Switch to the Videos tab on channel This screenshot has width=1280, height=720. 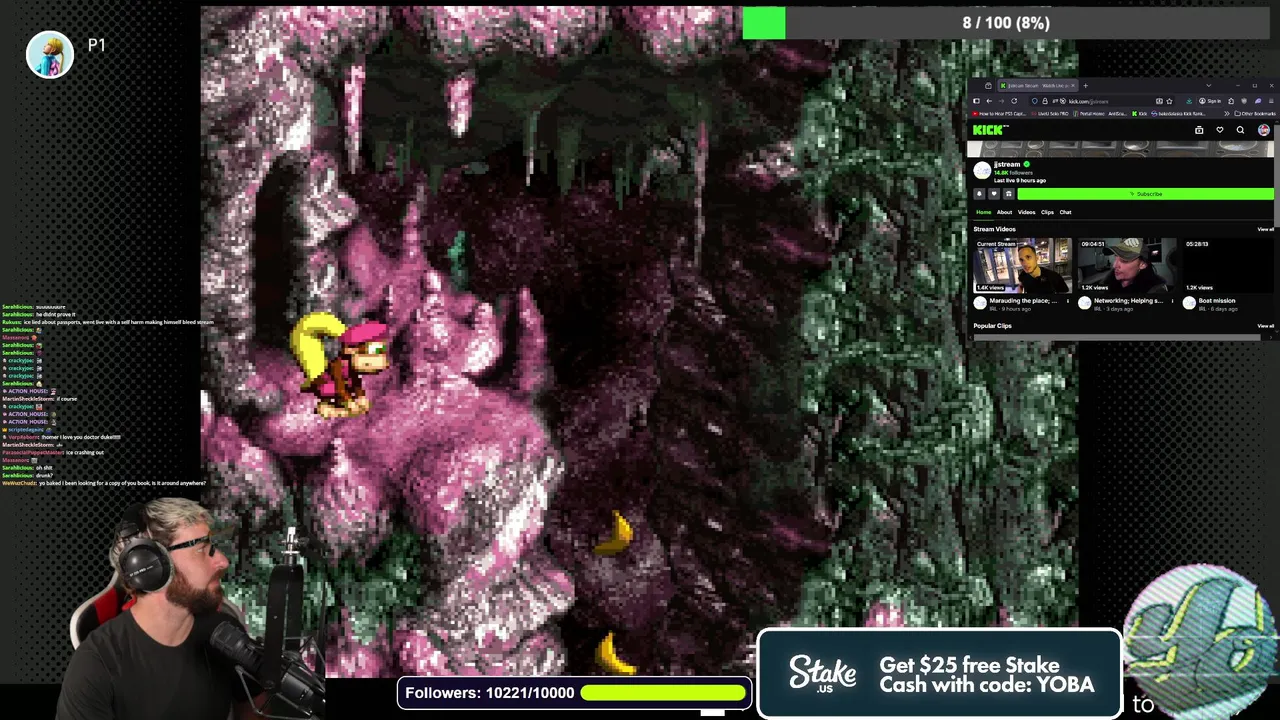click(x=1027, y=212)
